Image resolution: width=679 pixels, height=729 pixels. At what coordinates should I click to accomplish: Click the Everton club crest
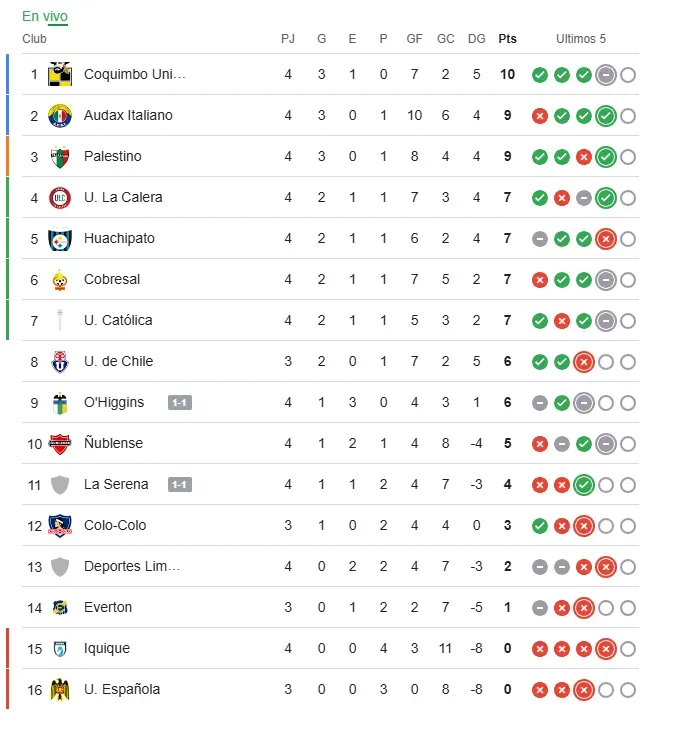(60, 607)
